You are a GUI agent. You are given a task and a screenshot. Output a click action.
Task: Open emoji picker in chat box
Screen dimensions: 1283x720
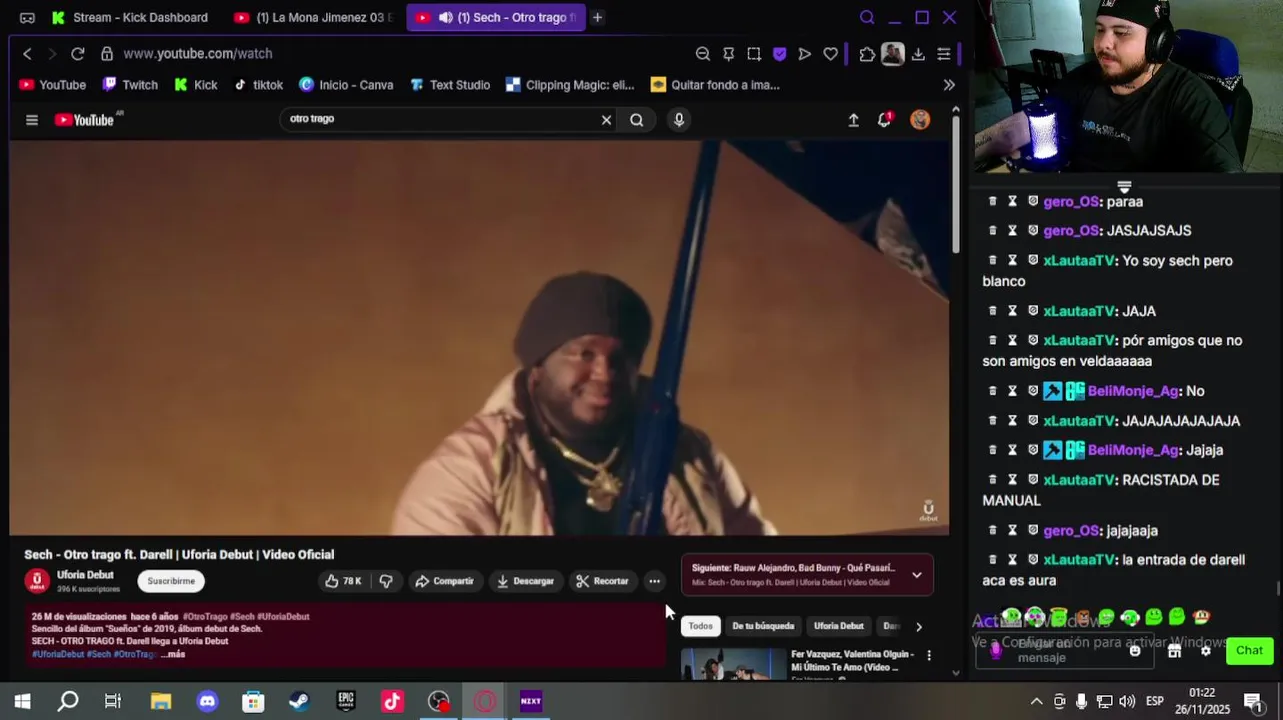point(1135,651)
